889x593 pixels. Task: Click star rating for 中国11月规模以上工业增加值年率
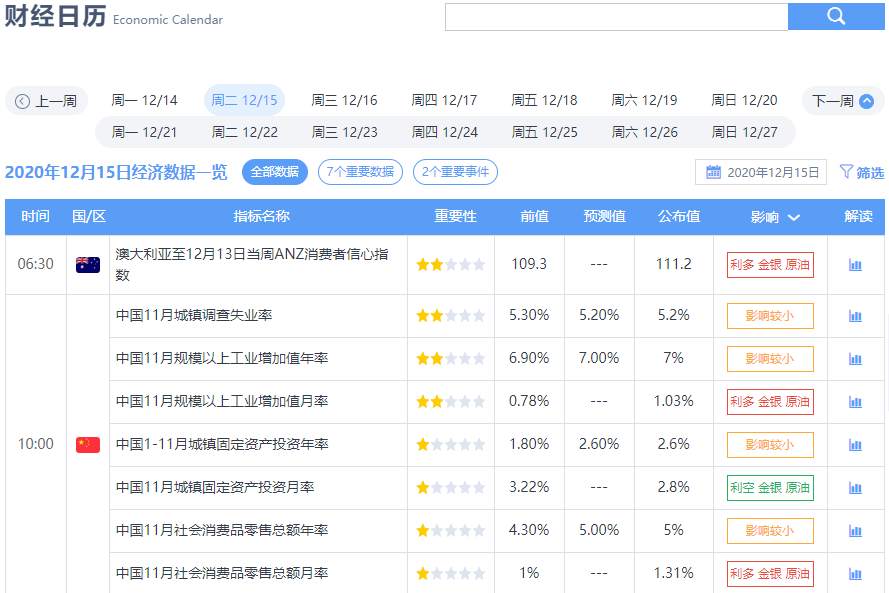[451, 358]
